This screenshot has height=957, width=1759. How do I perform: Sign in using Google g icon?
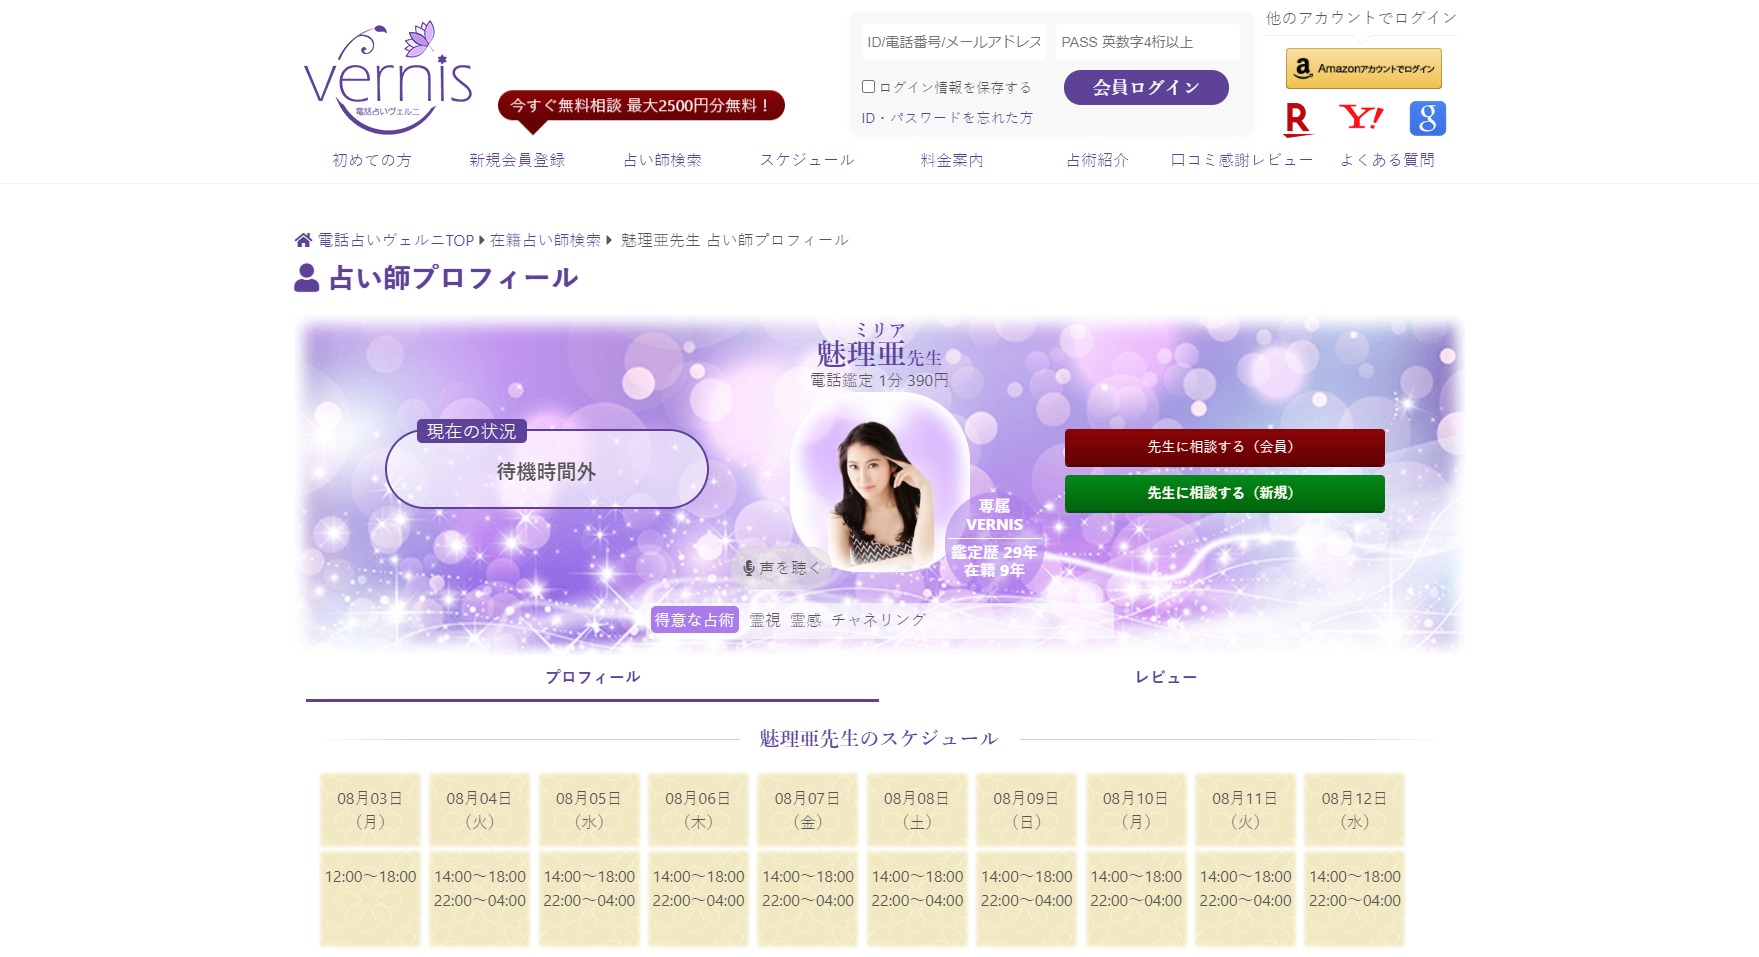[1427, 118]
